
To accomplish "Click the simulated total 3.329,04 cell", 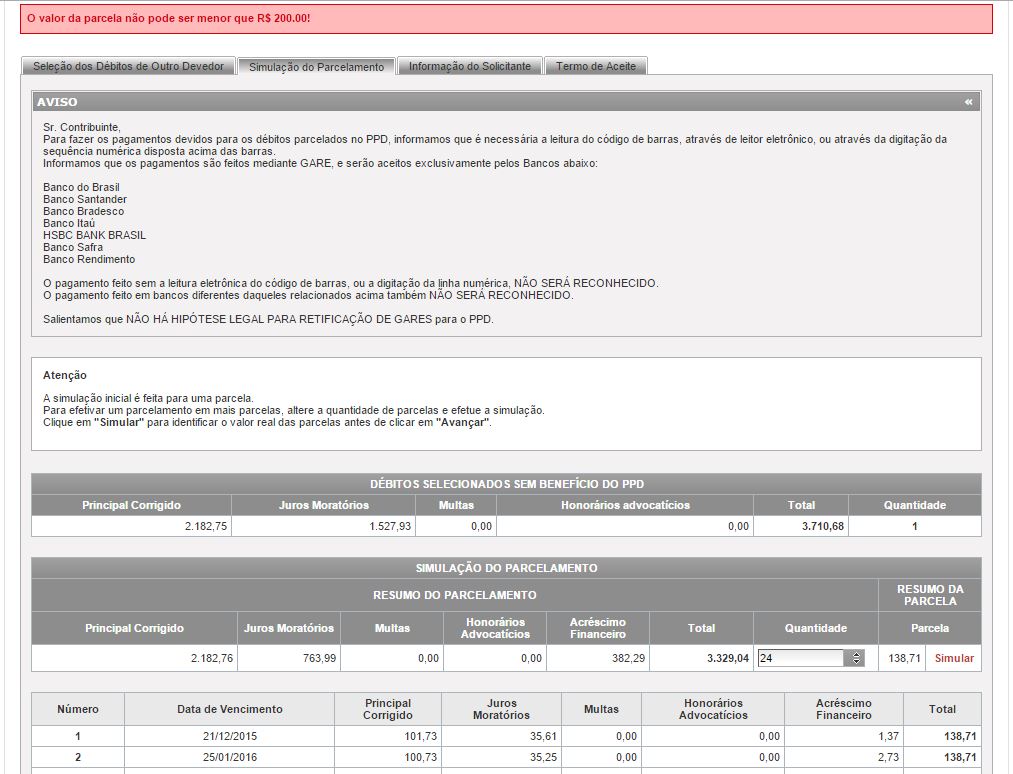I will [700, 658].
